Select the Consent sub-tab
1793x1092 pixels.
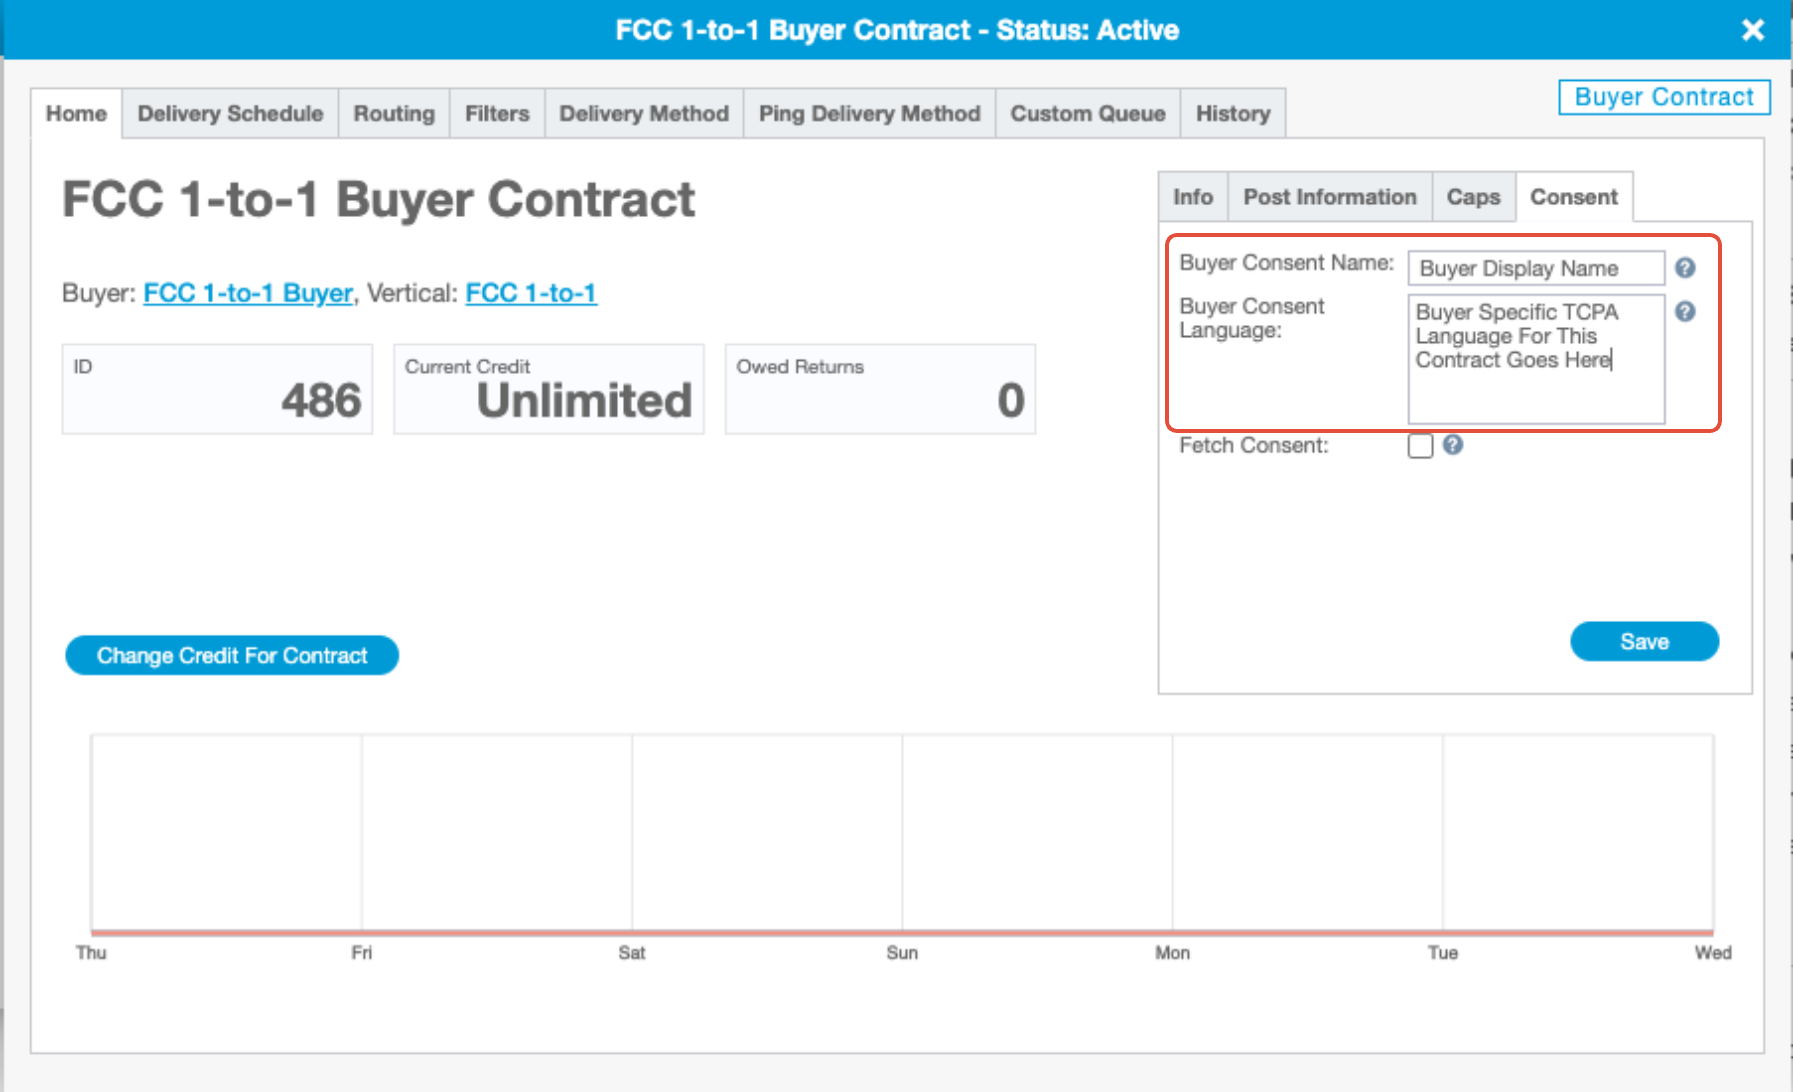tap(1574, 197)
